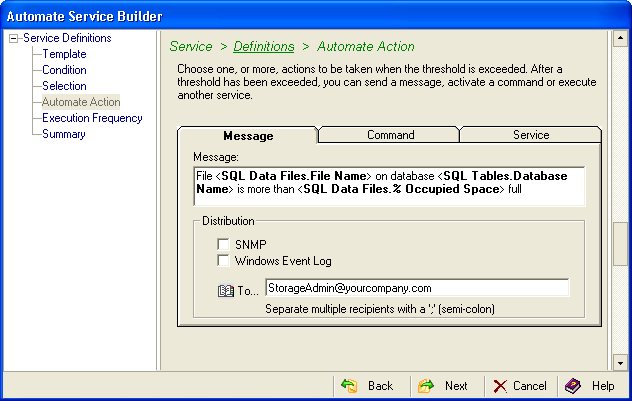Click the Help button label
This screenshot has width=632, height=401.
click(x=603, y=386)
